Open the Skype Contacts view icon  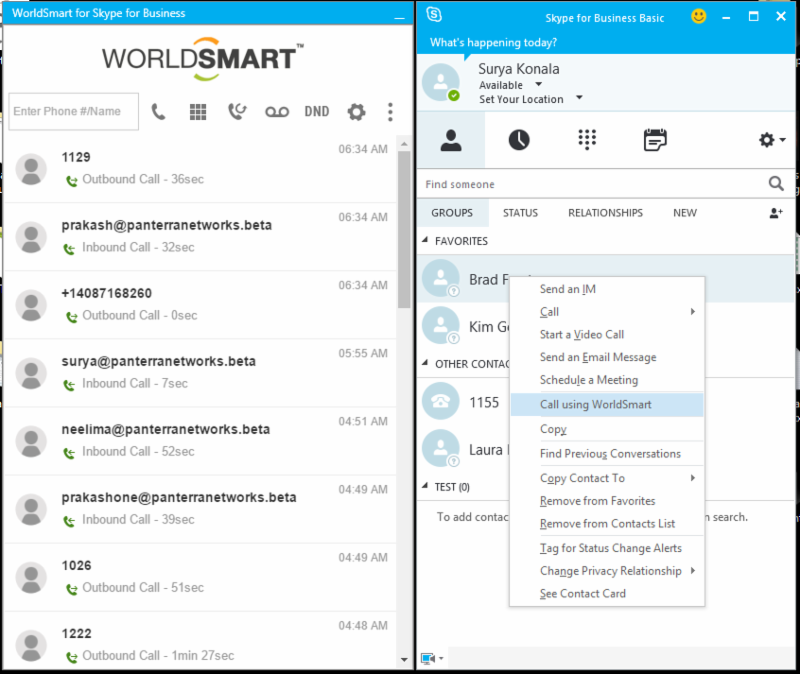click(x=451, y=140)
